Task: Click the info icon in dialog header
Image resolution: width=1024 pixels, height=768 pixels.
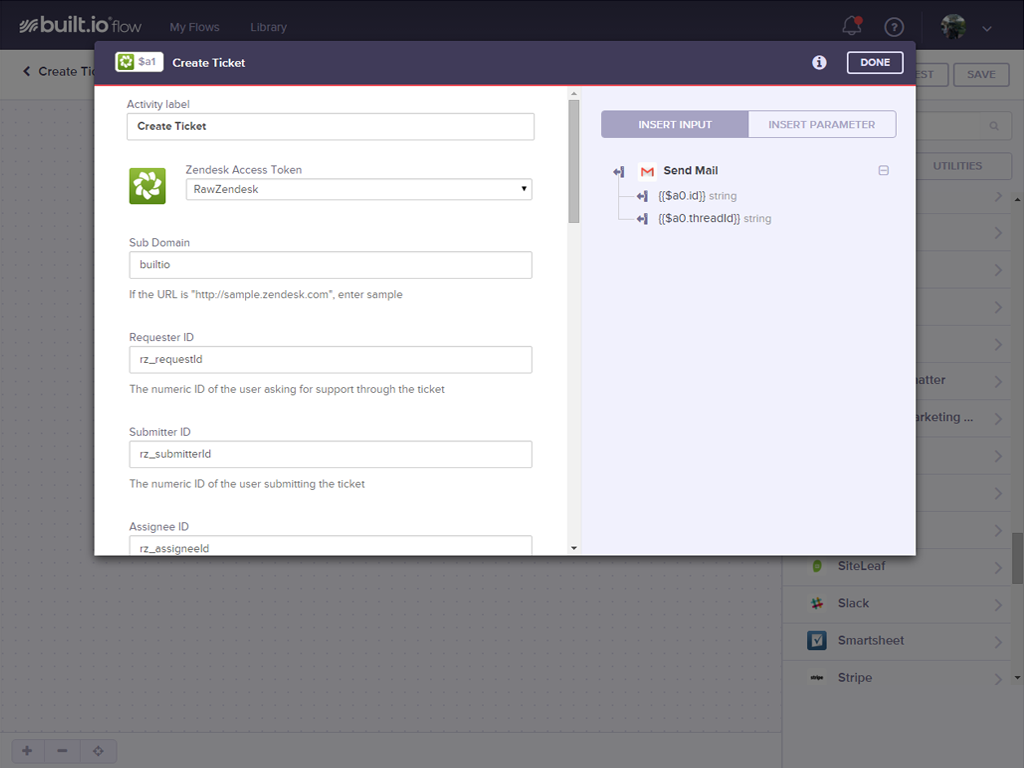Action: point(819,62)
